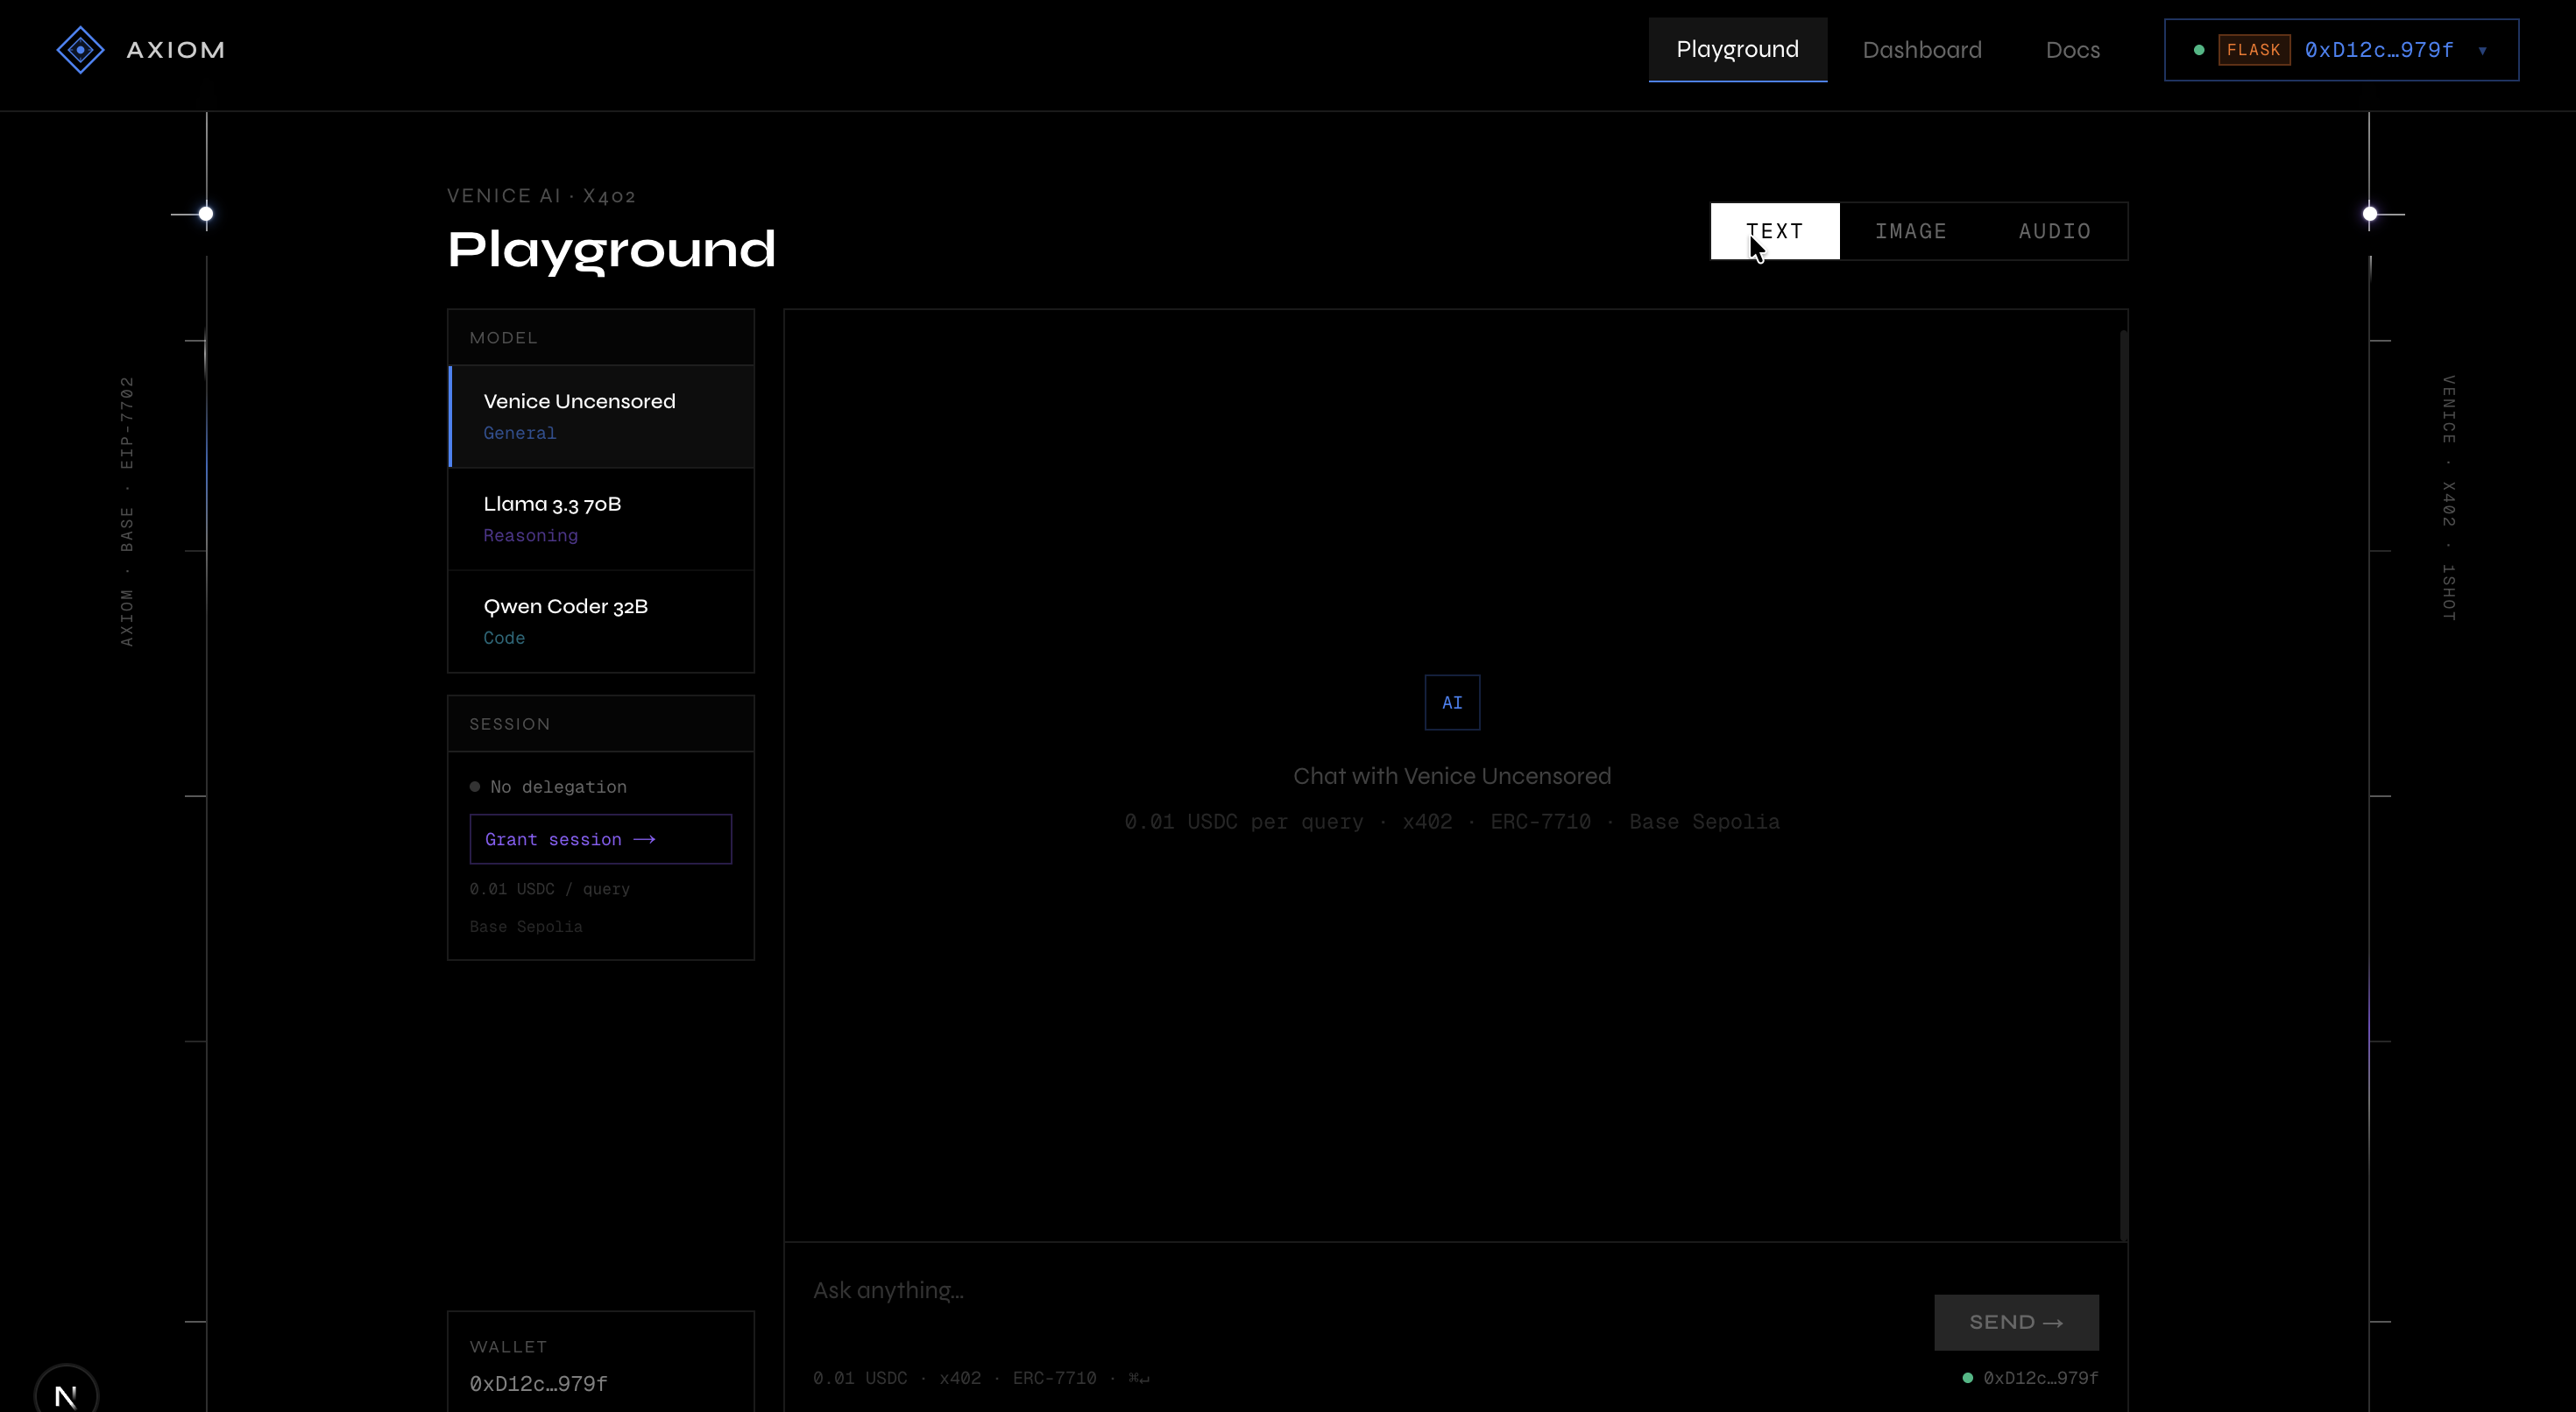Click the wallet address in top bar

pos(2379,50)
